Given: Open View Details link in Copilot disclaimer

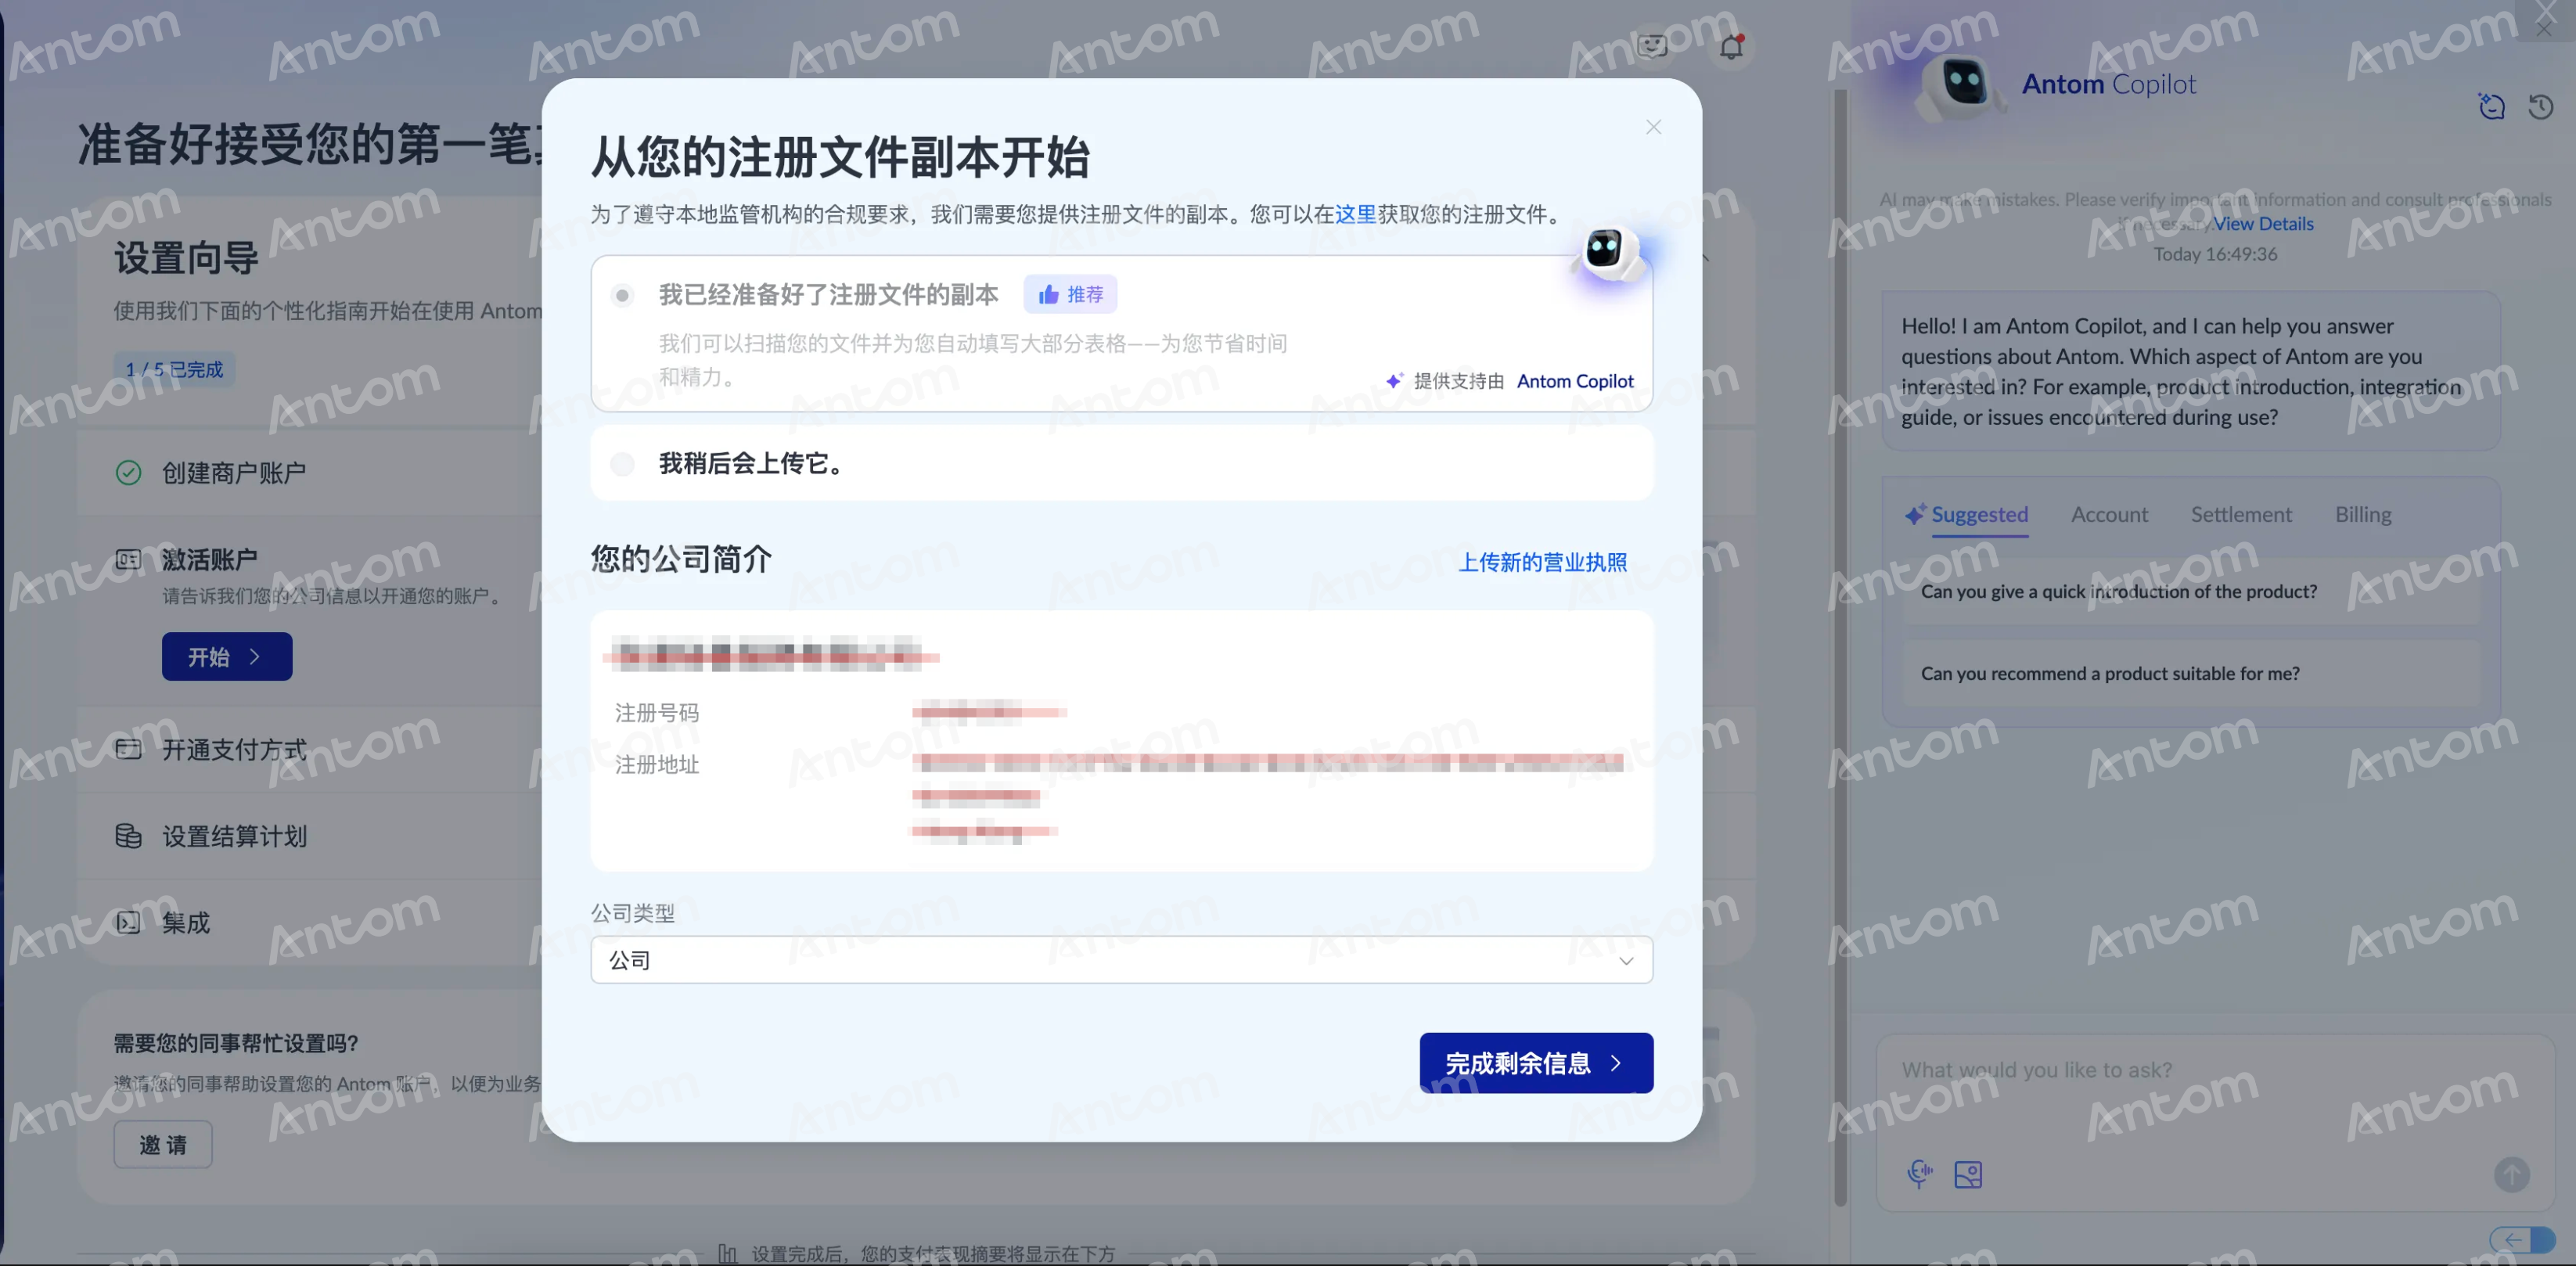Looking at the screenshot, I should (x=2263, y=224).
